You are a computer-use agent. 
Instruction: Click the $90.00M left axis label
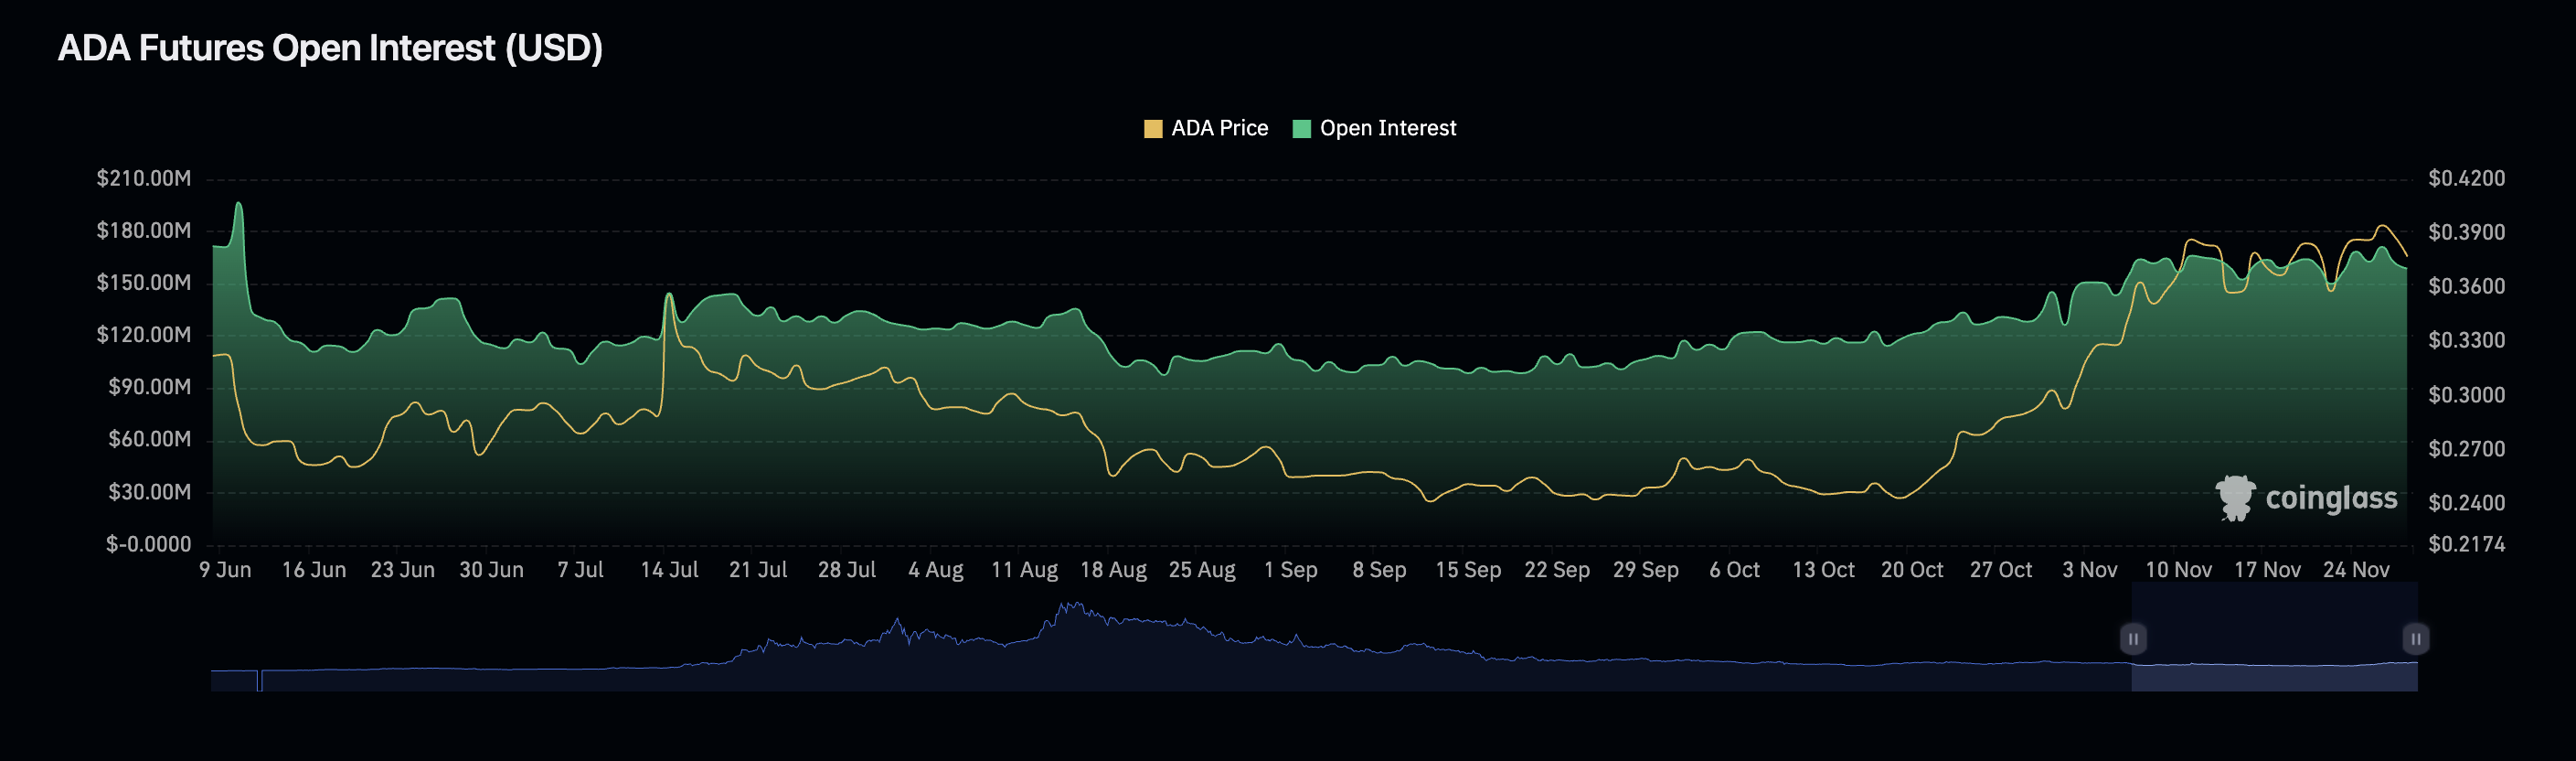(149, 387)
